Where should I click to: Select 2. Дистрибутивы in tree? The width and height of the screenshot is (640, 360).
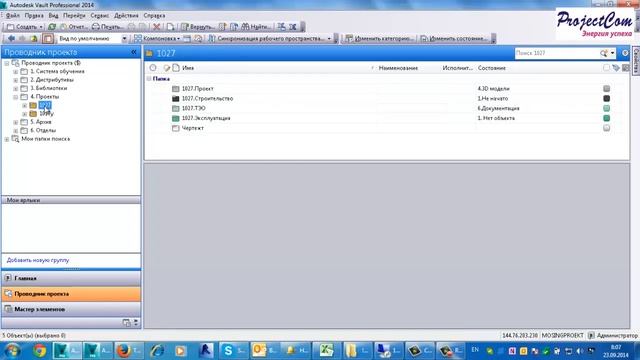[x=52, y=80]
